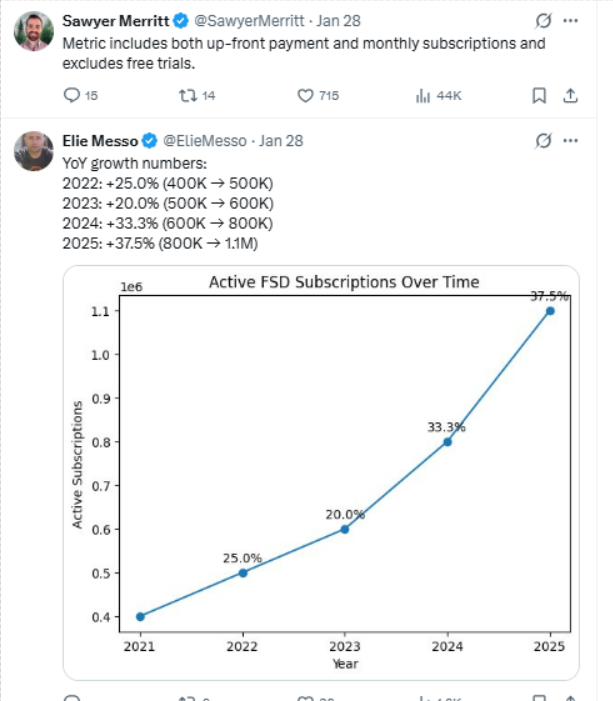Enlarge the Active FSD Subscriptions chart image
613x701 pixels.
tap(320, 470)
